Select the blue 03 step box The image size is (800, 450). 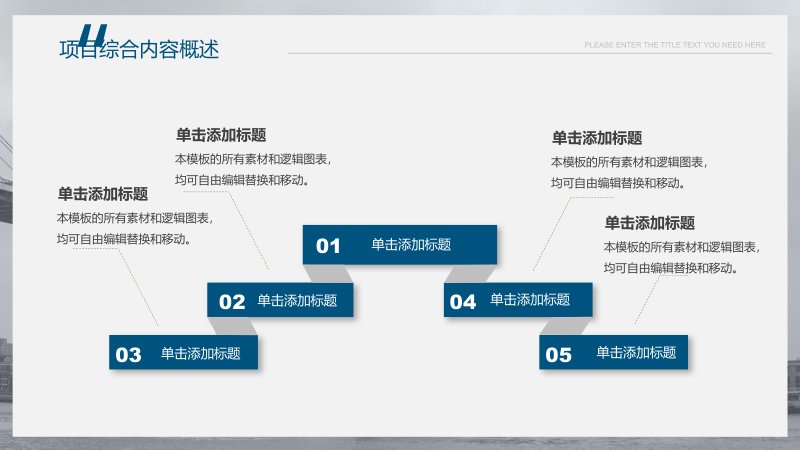pos(183,352)
